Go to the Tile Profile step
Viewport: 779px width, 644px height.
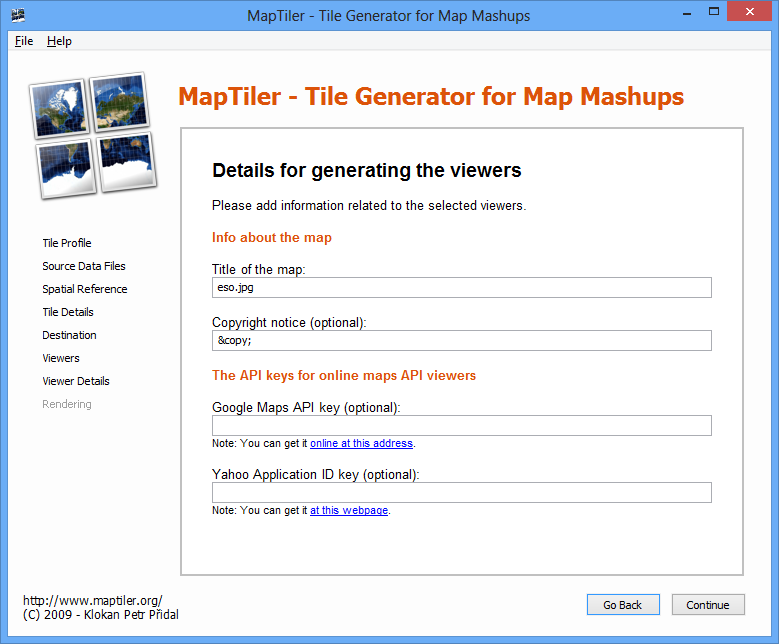[x=67, y=243]
